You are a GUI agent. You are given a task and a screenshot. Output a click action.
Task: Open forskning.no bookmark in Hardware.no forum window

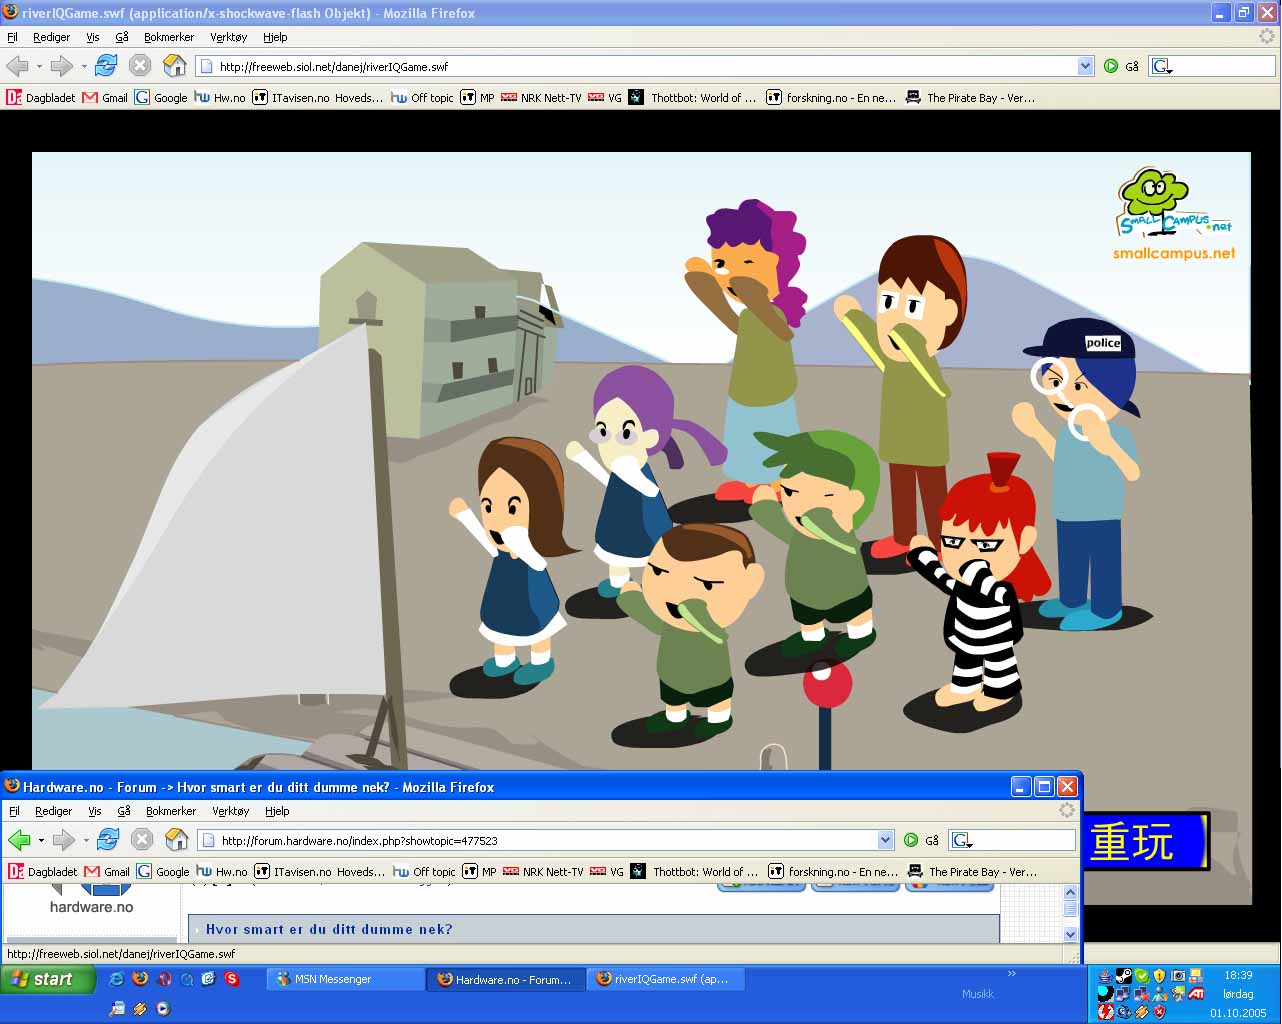click(x=833, y=871)
